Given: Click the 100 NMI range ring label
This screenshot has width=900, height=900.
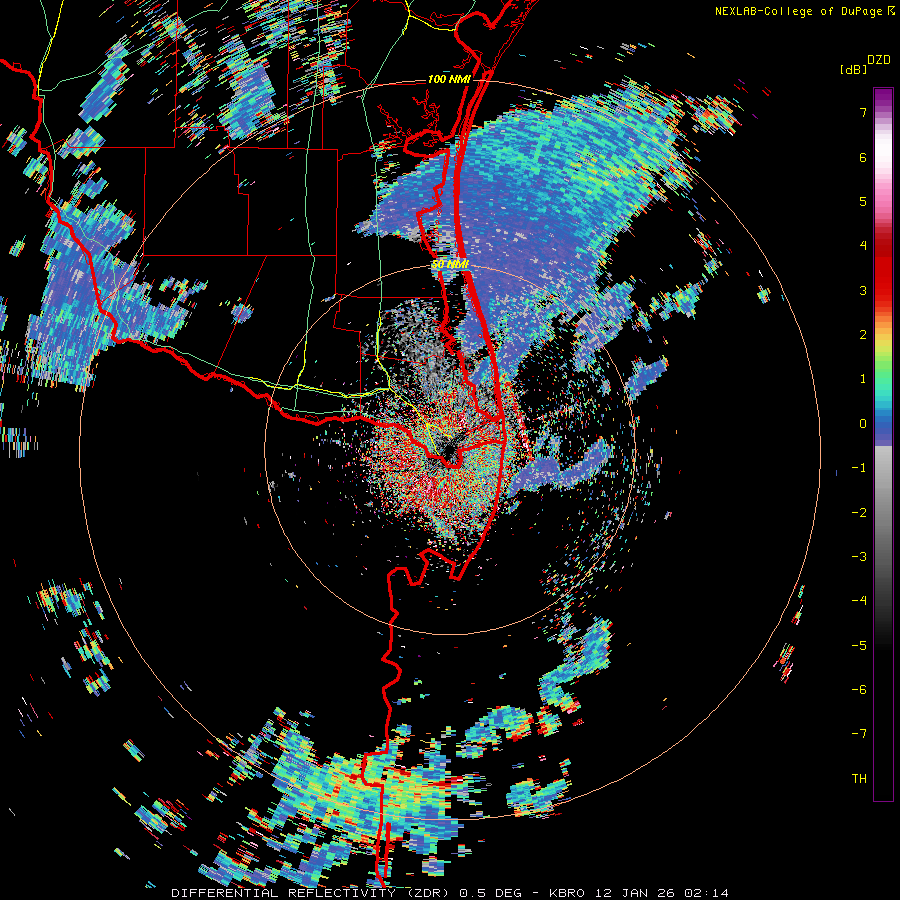Looking at the screenshot, I should pos(449,79).
